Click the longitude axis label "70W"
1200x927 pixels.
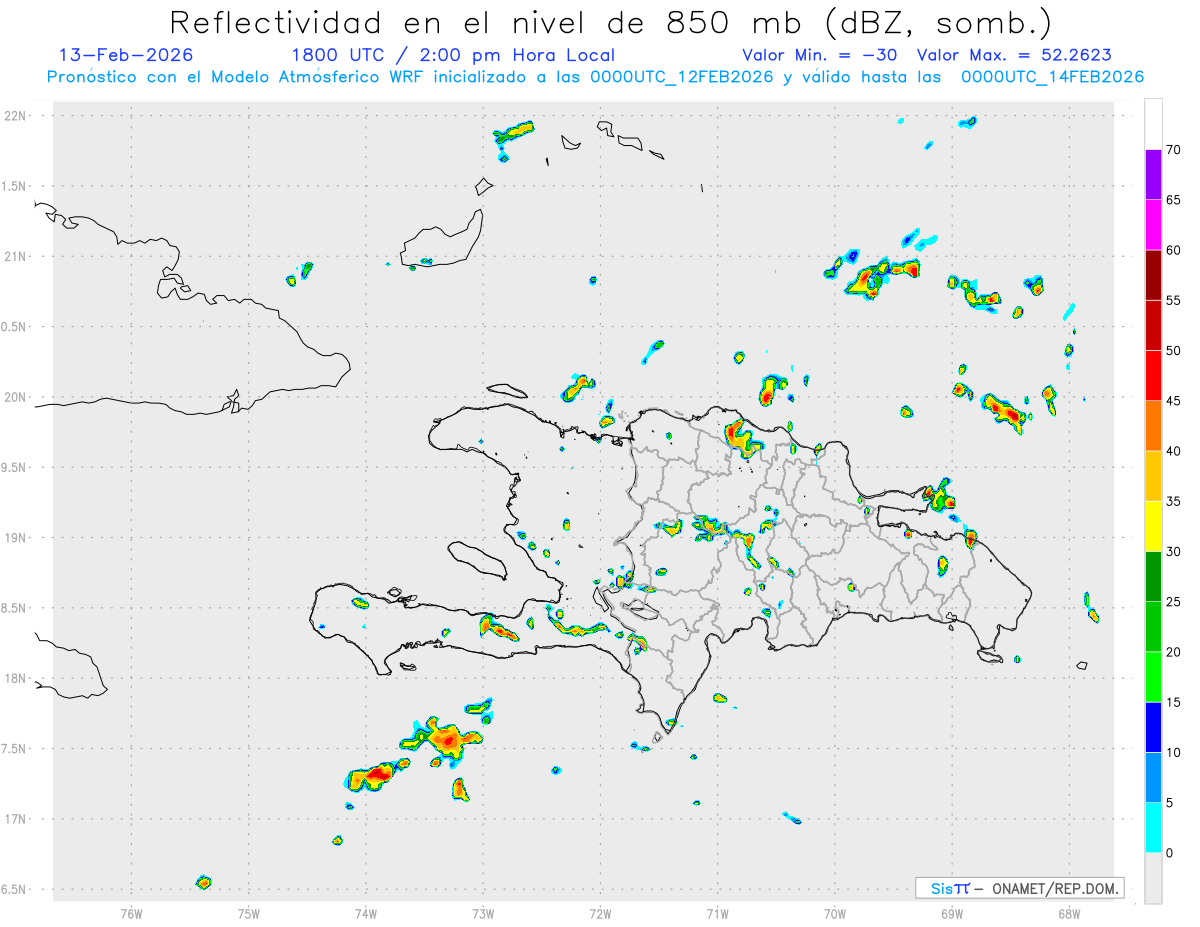tap(834, 913)
